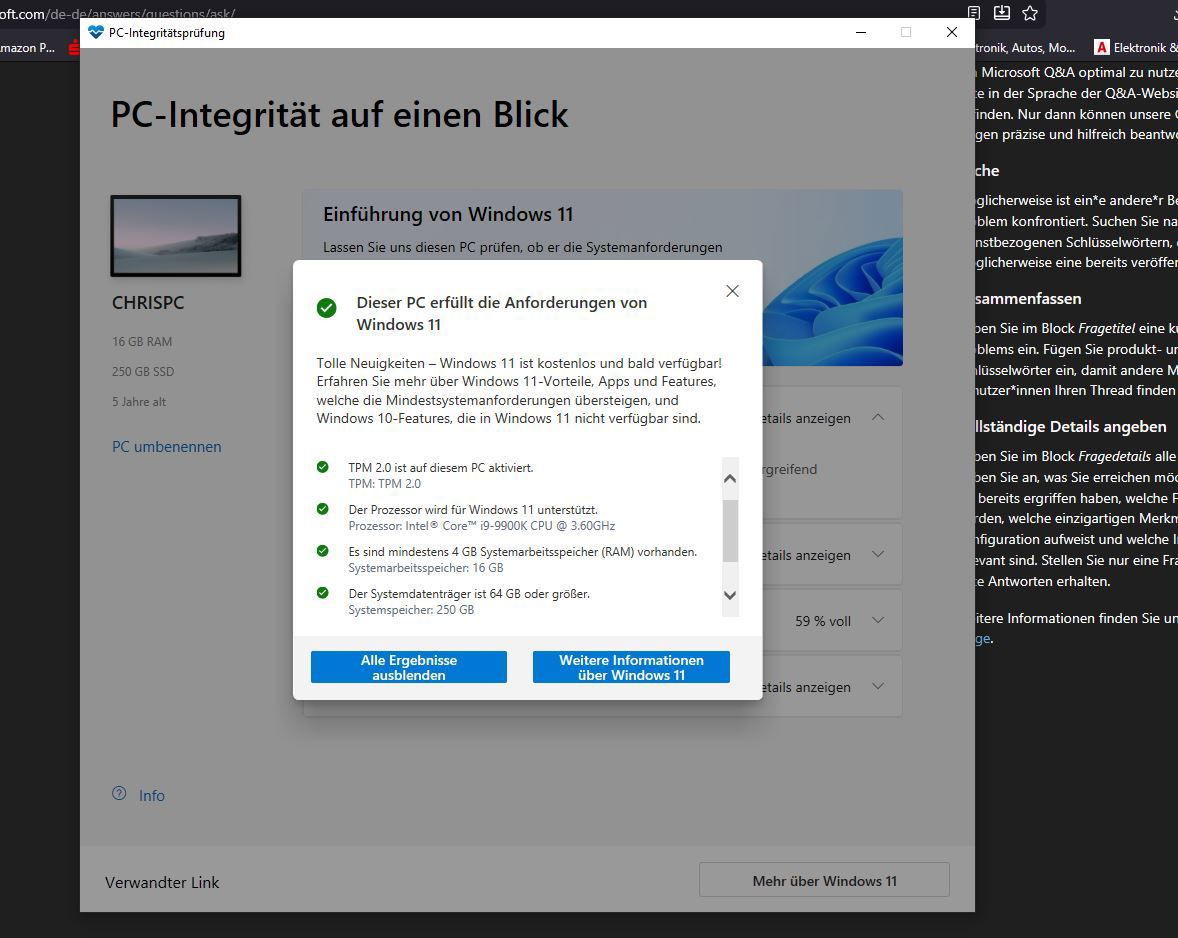Click green check next to RAM result
This screenshot has width=1178, height=938.
click(x=322, y=551)
